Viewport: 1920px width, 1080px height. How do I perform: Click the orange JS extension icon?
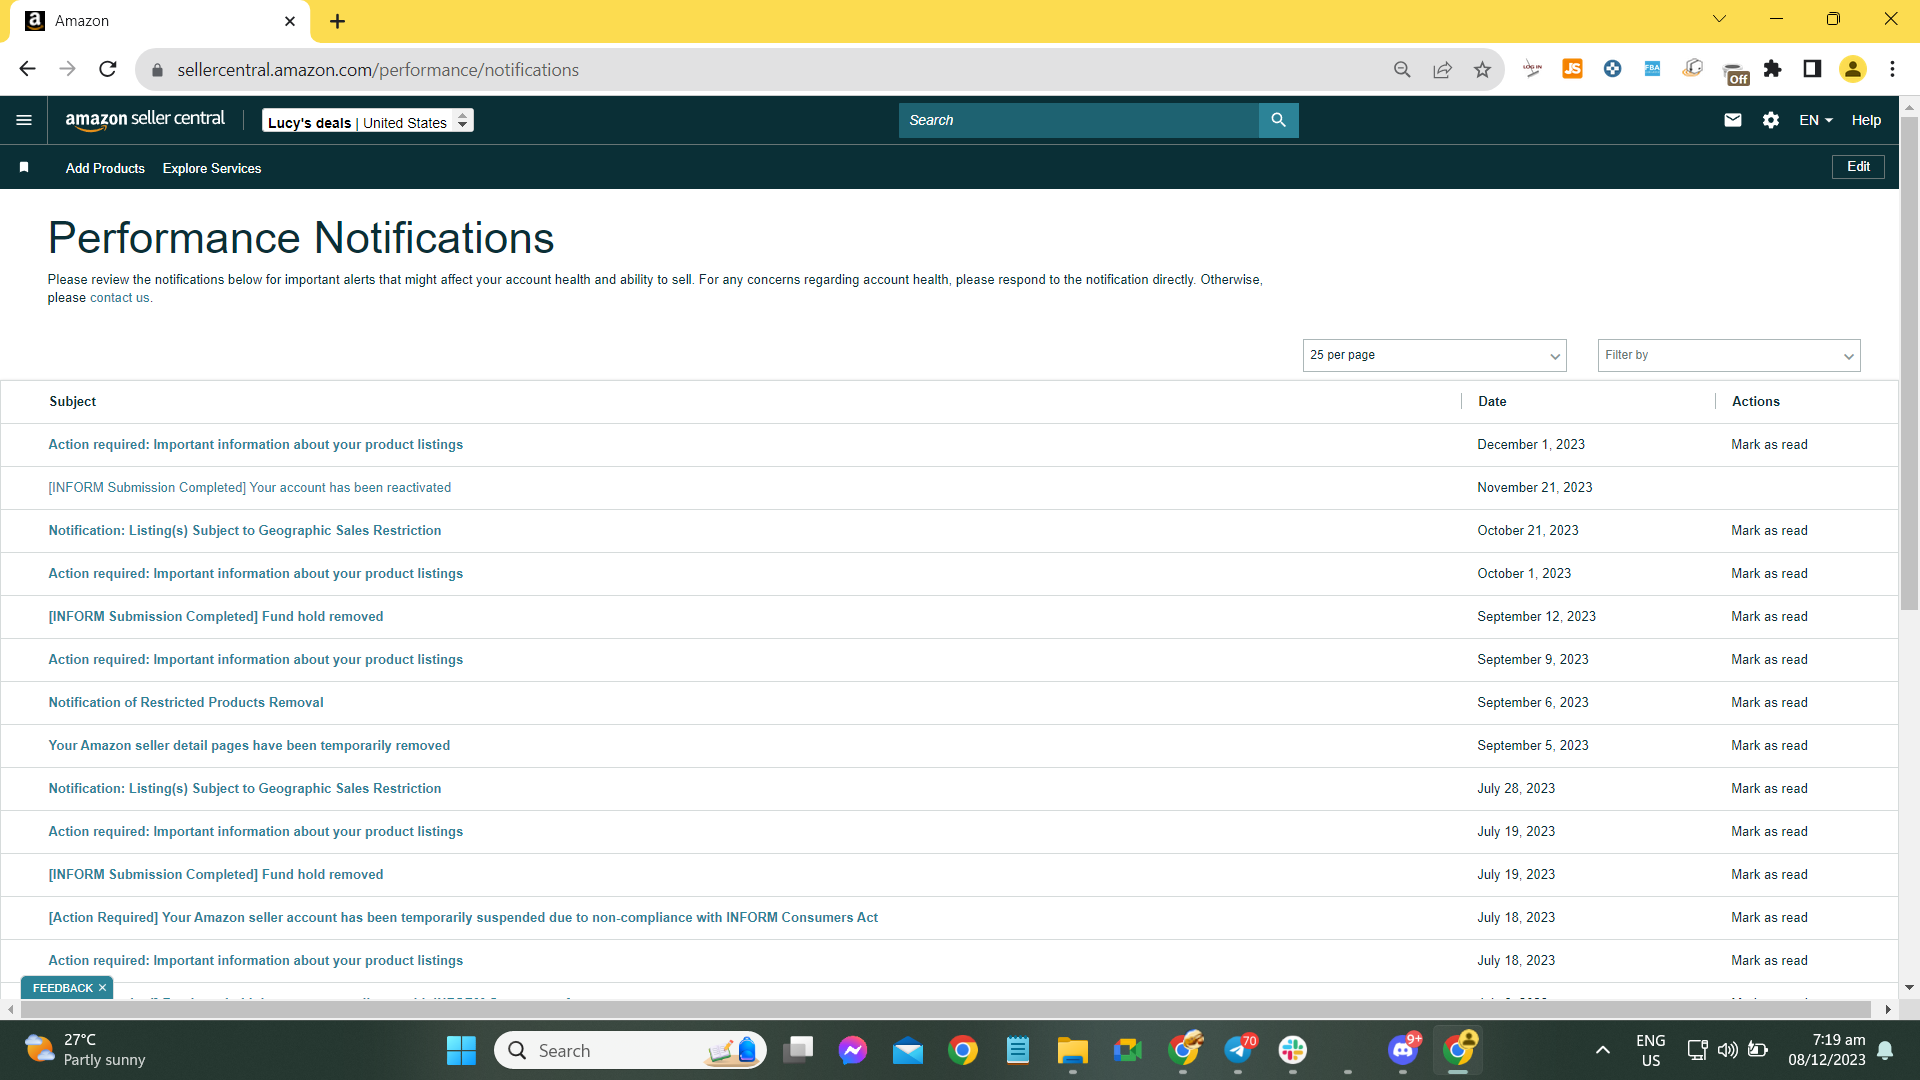tap(1572, 69)
